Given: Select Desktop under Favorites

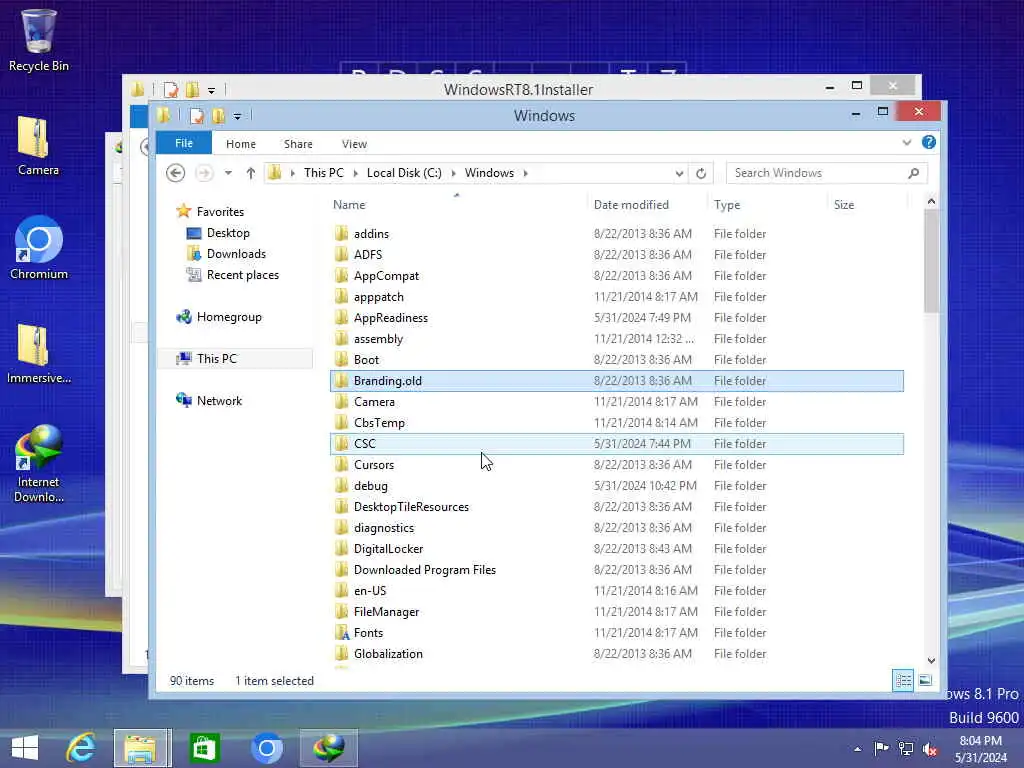Looking at the screenshot, I should (x=228, y=232).
